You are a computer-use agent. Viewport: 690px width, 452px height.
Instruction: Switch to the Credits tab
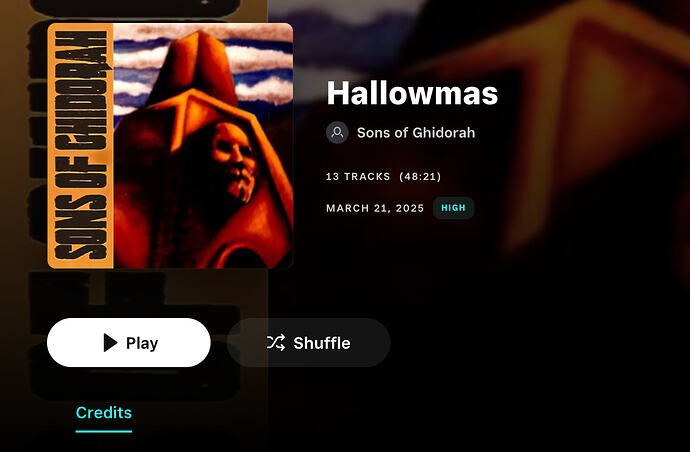(104, 412)
